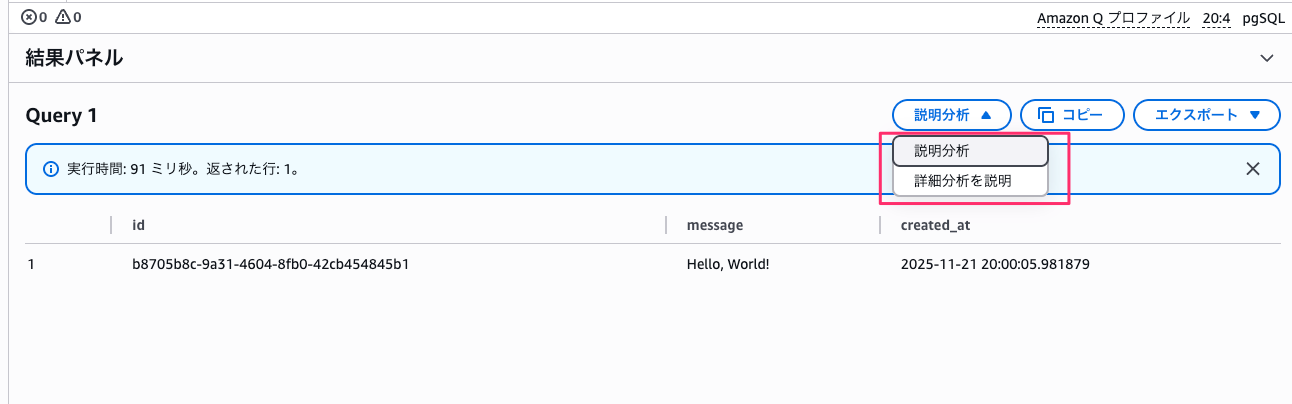This screenshot has width=1292, height=404.
Task: Click the error count icon in status bar
Action: [29, 17]
